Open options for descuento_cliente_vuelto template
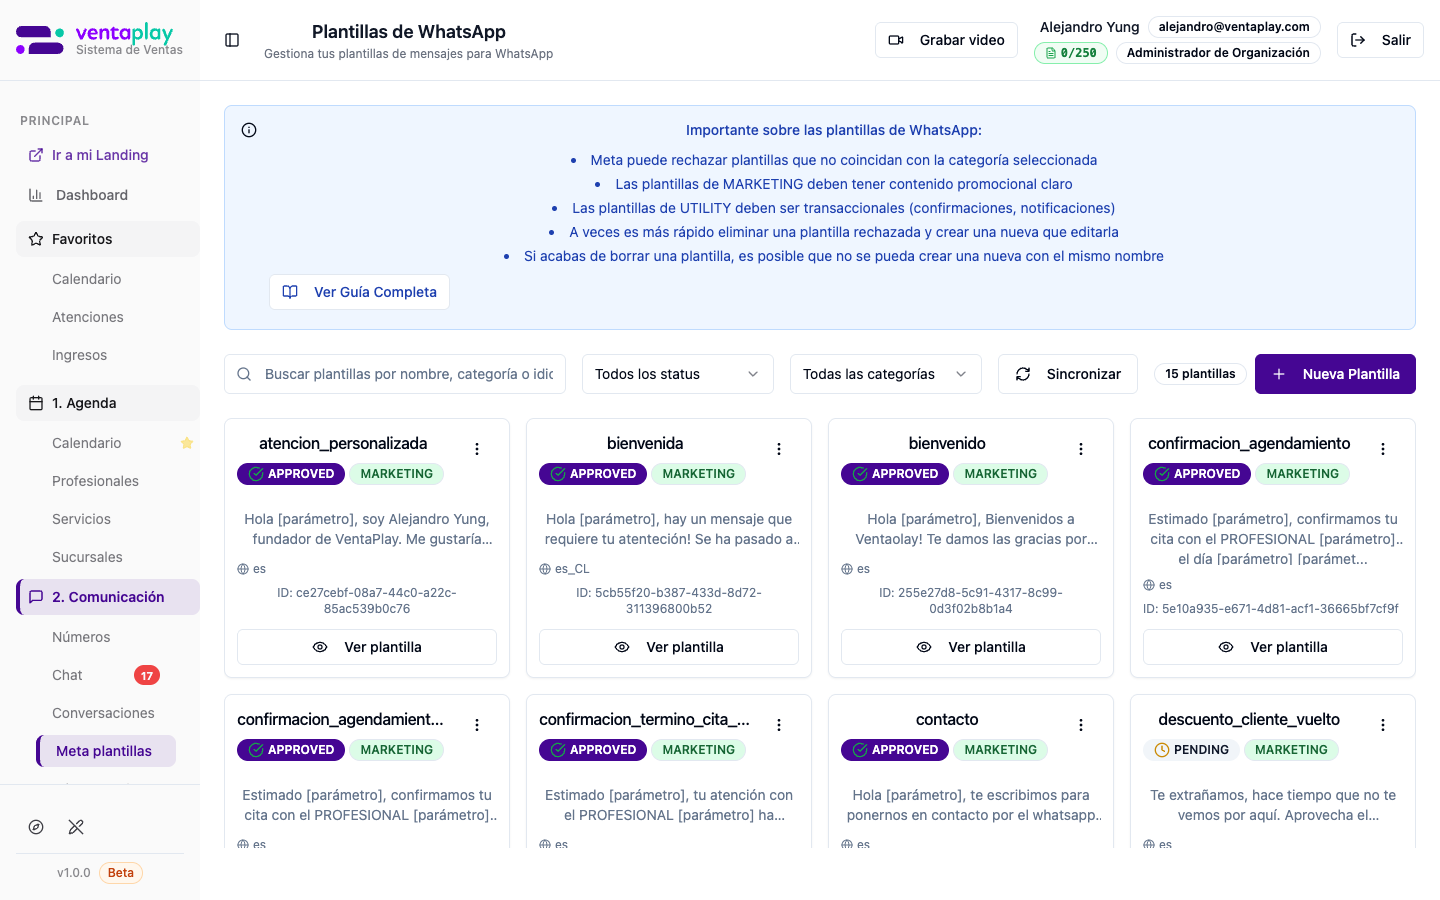 tap(1383, 725)
